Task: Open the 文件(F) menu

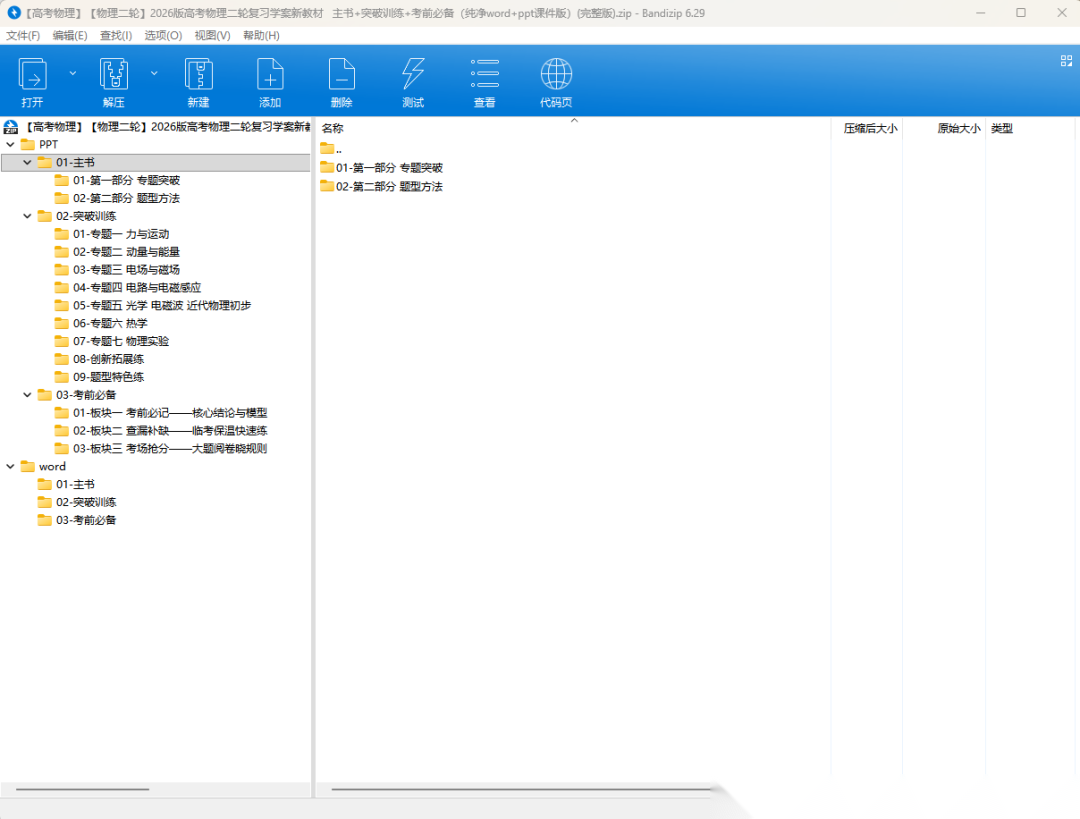Action: 23,35
